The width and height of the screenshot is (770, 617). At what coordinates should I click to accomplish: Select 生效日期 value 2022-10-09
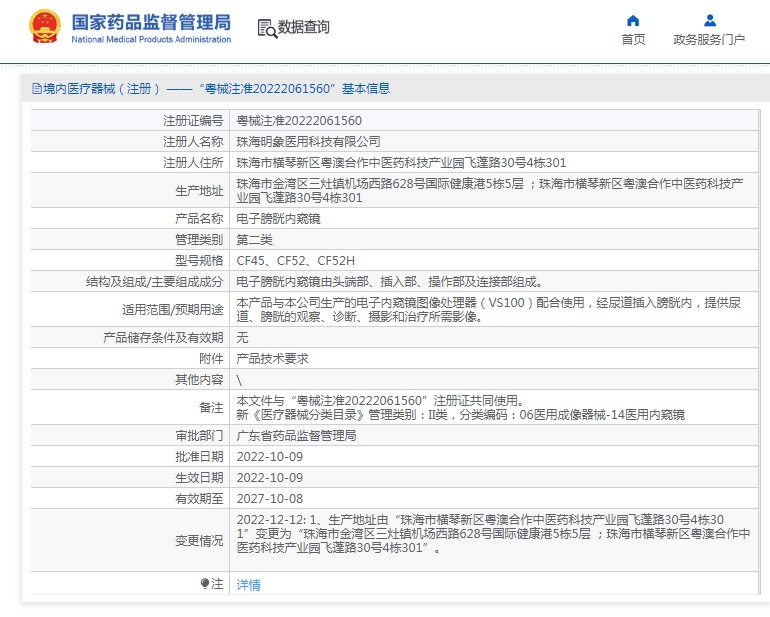[270, 477]
